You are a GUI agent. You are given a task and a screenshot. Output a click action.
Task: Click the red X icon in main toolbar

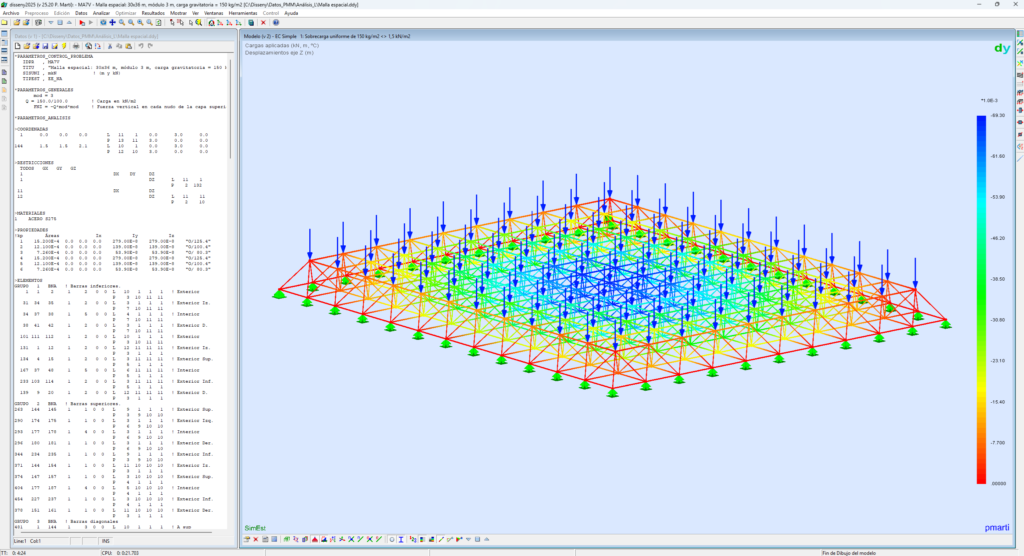[263, 23]
